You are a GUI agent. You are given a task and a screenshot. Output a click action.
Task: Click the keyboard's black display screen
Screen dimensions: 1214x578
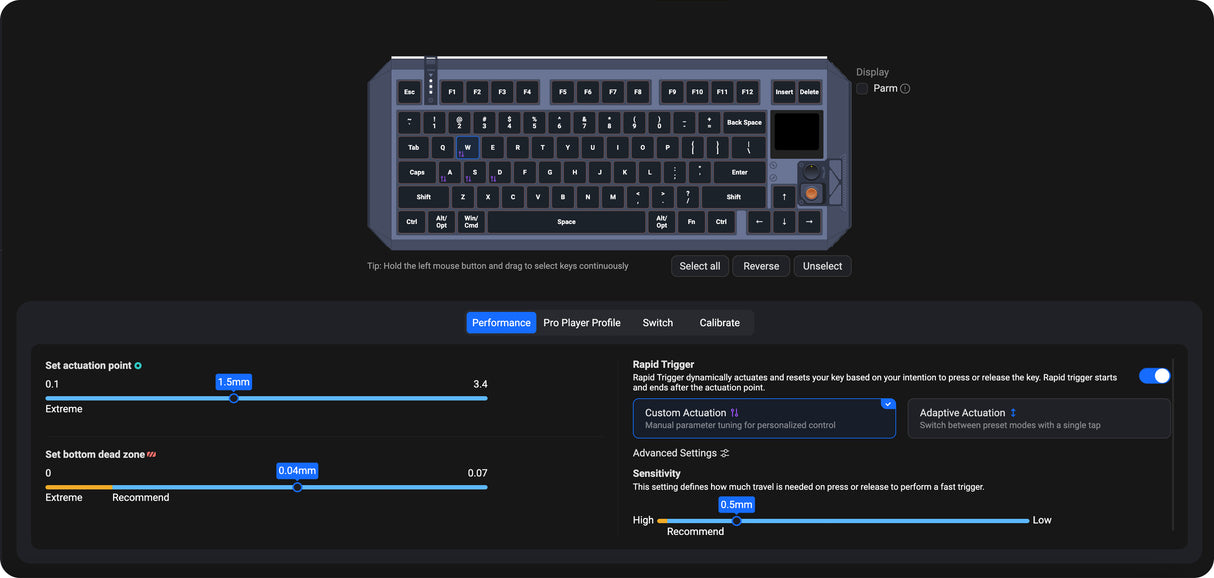797,132
